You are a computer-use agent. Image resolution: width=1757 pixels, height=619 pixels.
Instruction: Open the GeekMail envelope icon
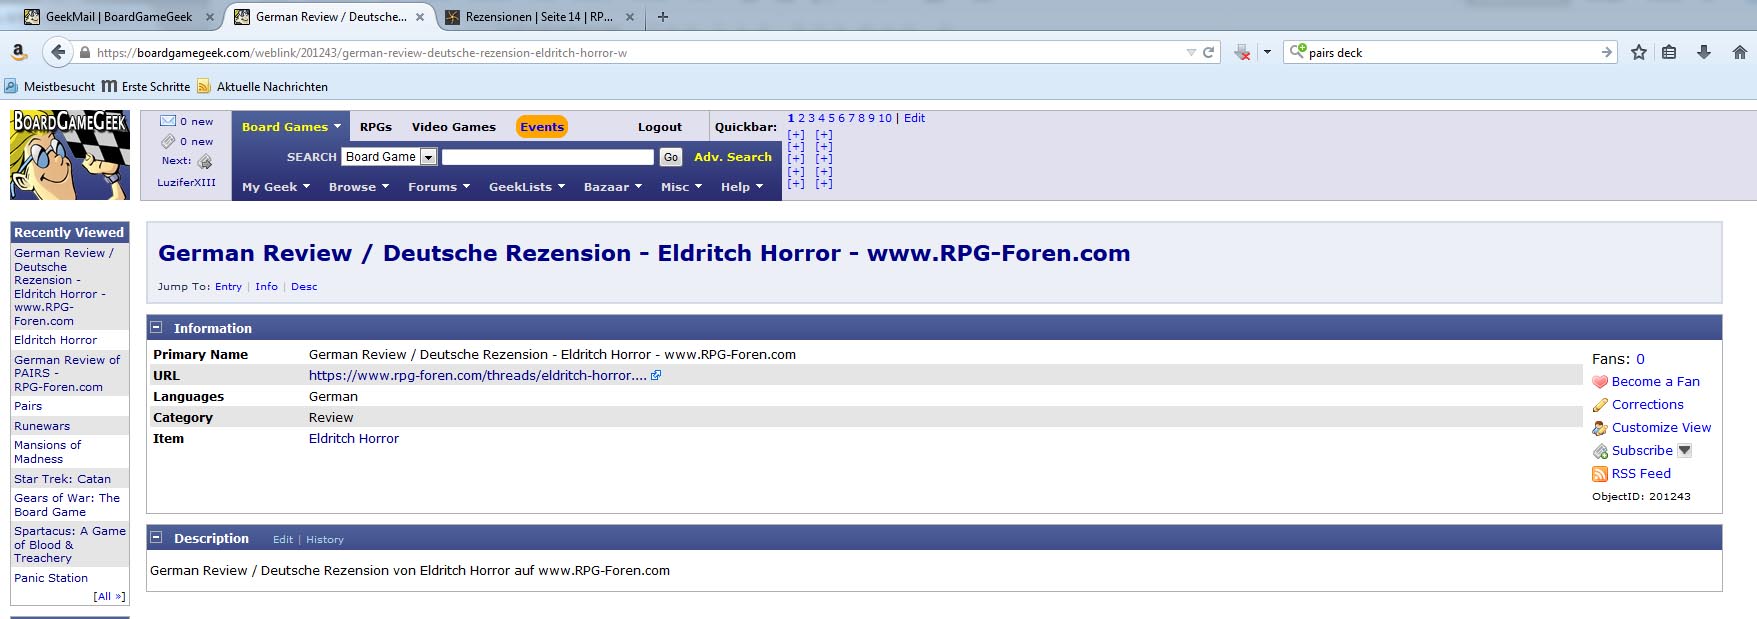pyautogui.click(x=168, y=121)
